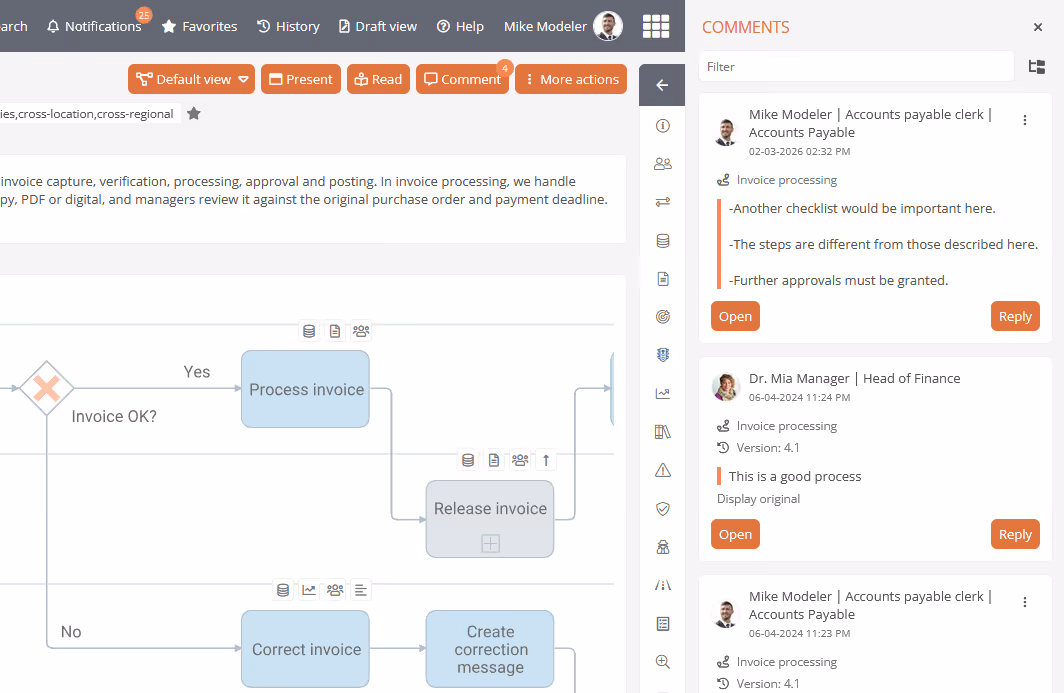The width and height of the screenshot is (1064, 693).
Task: Expand the Default view dropdown
Action: coord(191,79)
